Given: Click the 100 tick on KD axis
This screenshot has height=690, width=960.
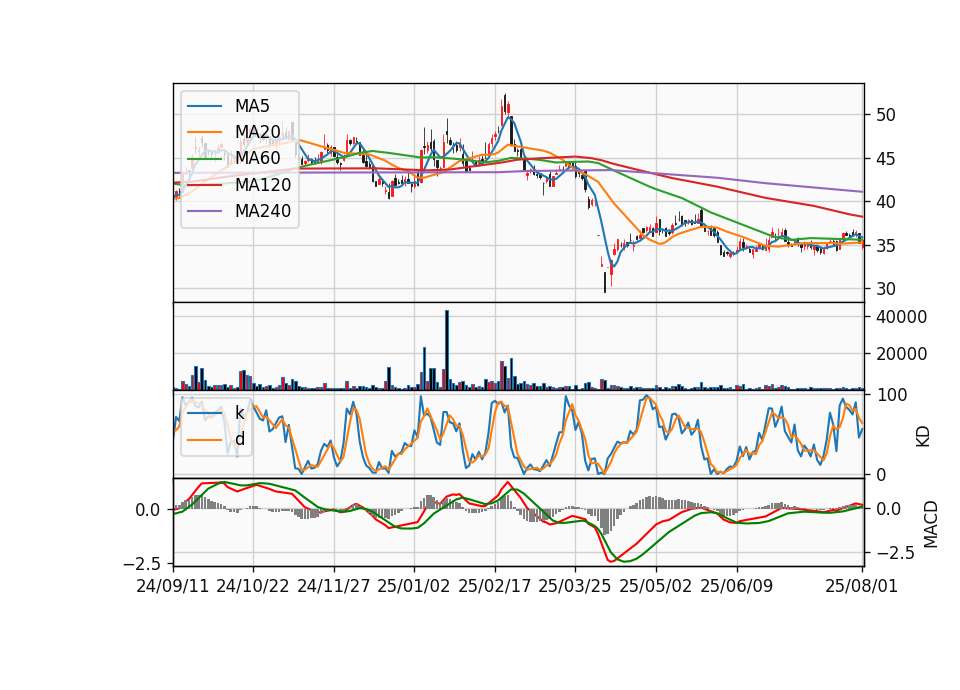Looking at the screenshot, I should coord(891,395).
